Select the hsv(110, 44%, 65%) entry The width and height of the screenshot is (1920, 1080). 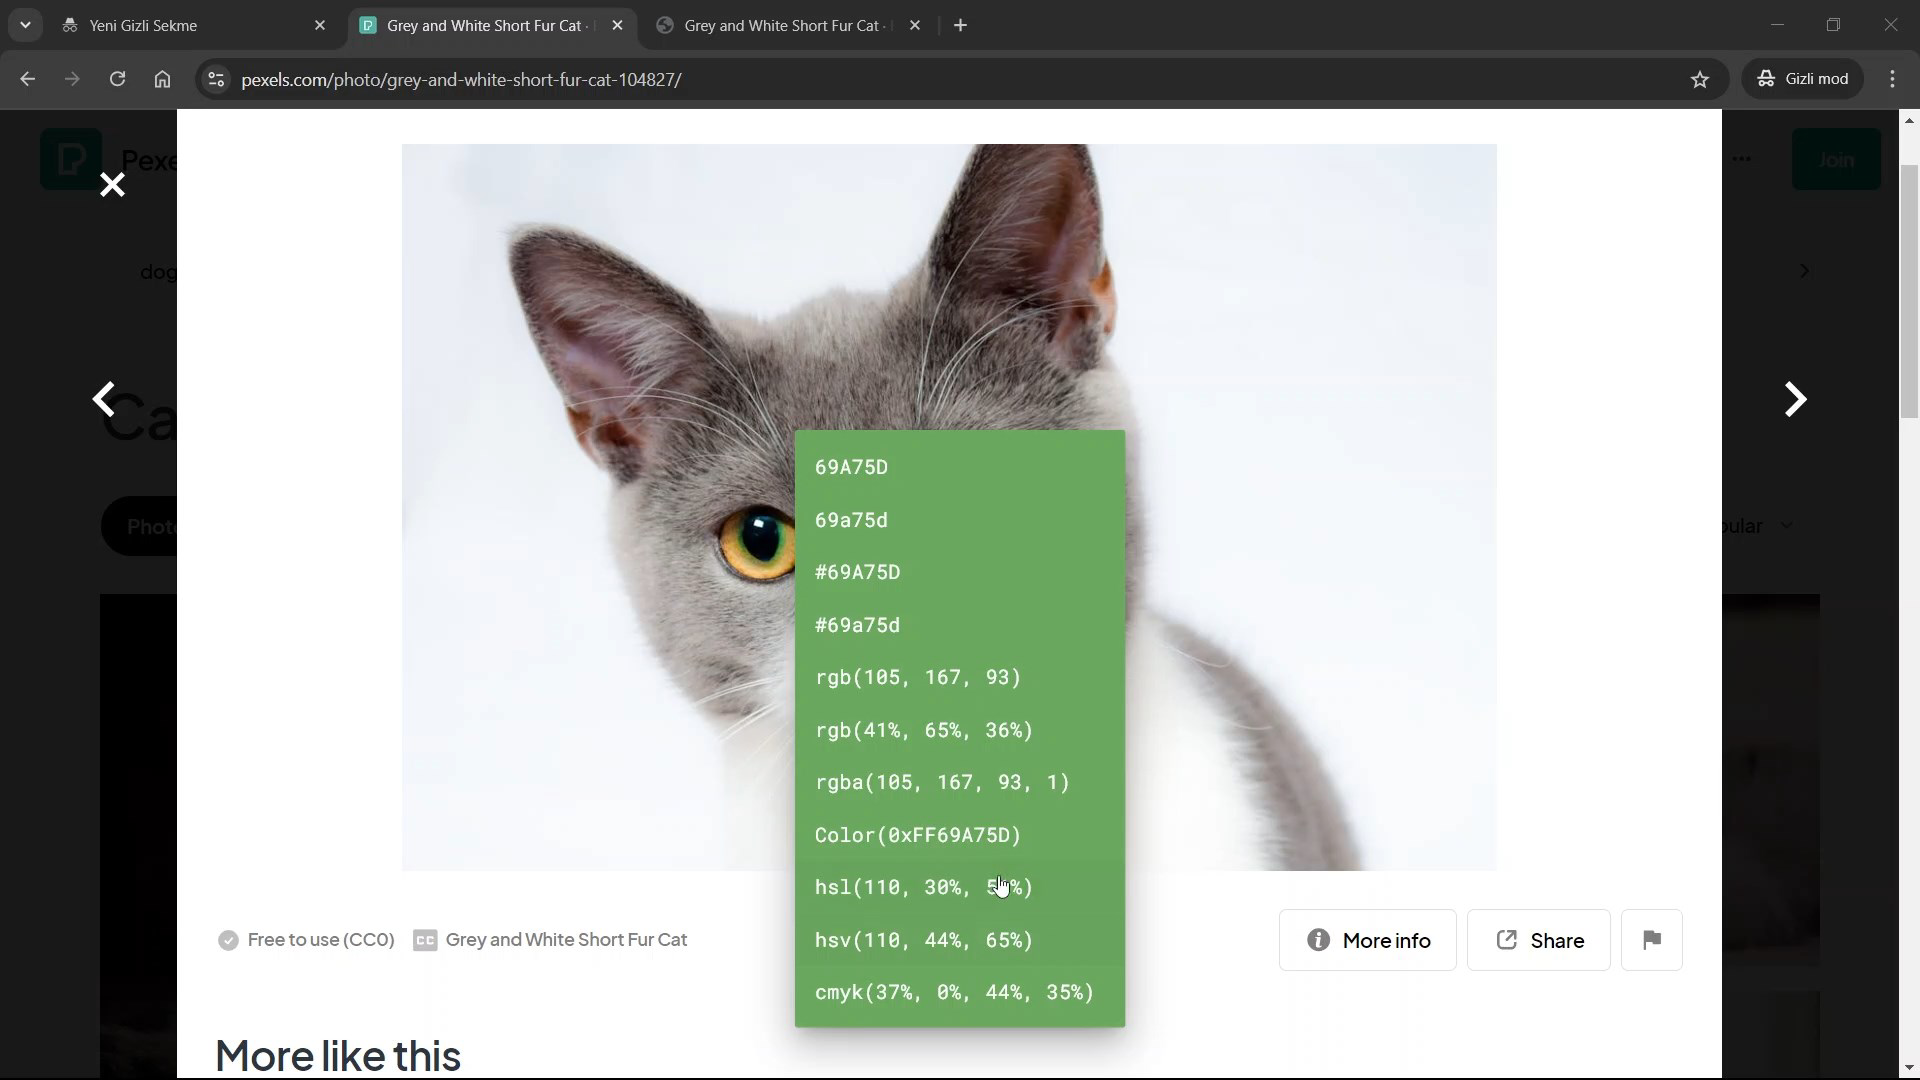coord(959,940)
